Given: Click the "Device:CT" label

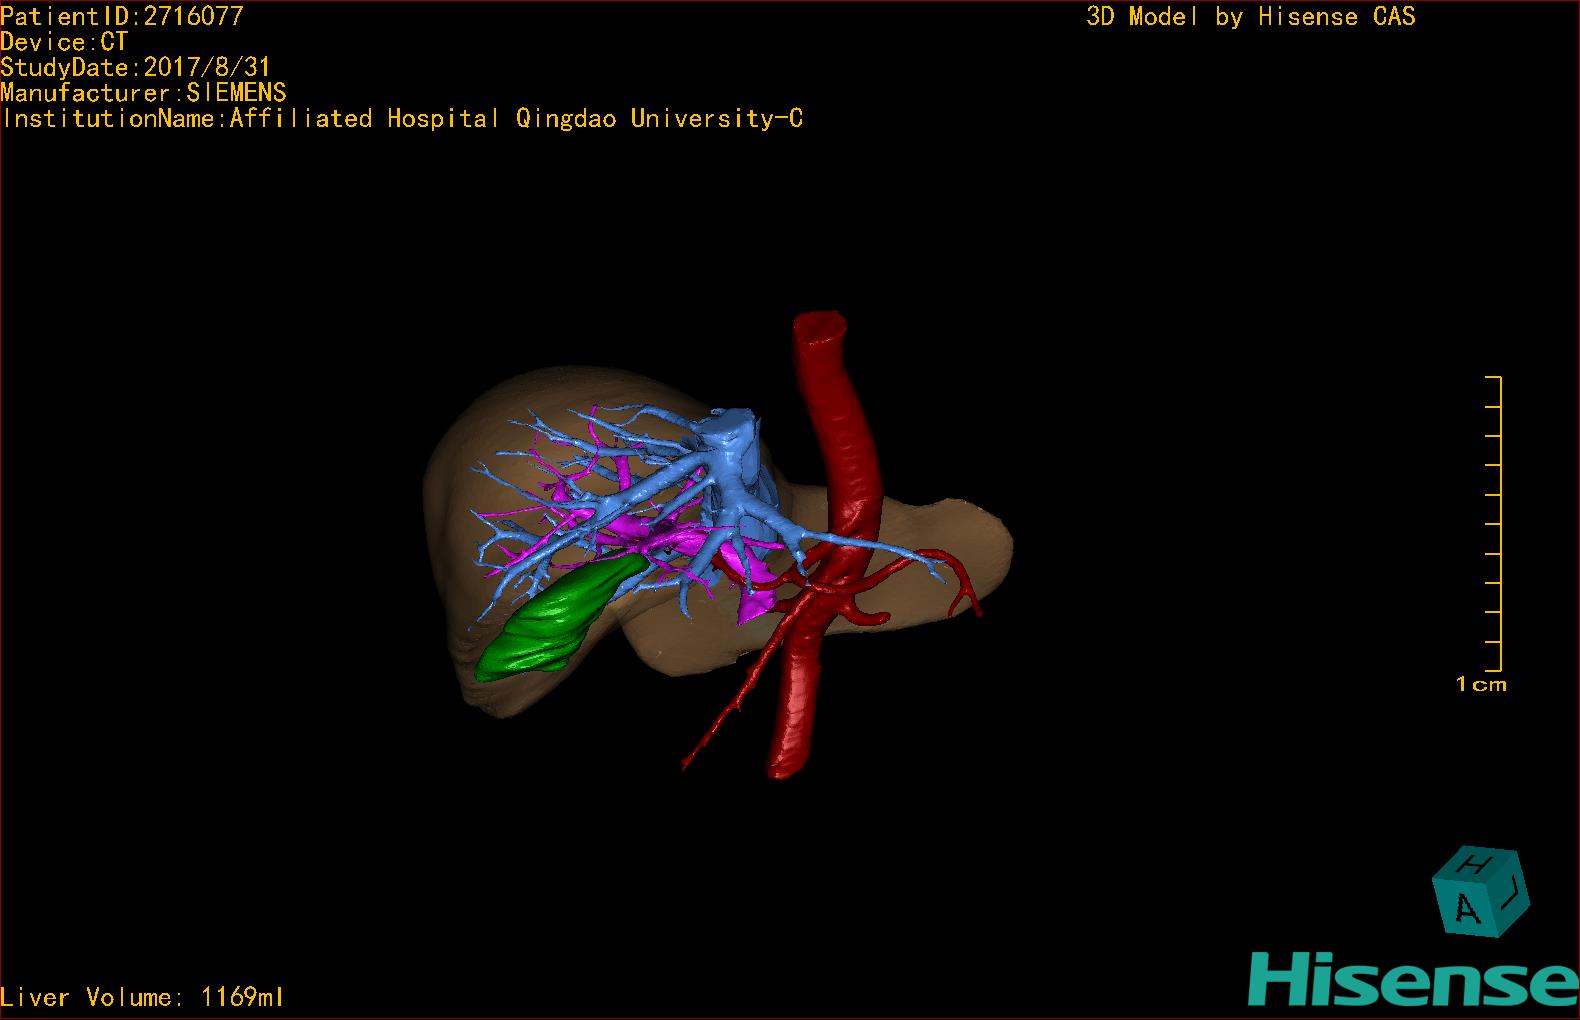Looking at the screenshot, I should pos(64,42).
